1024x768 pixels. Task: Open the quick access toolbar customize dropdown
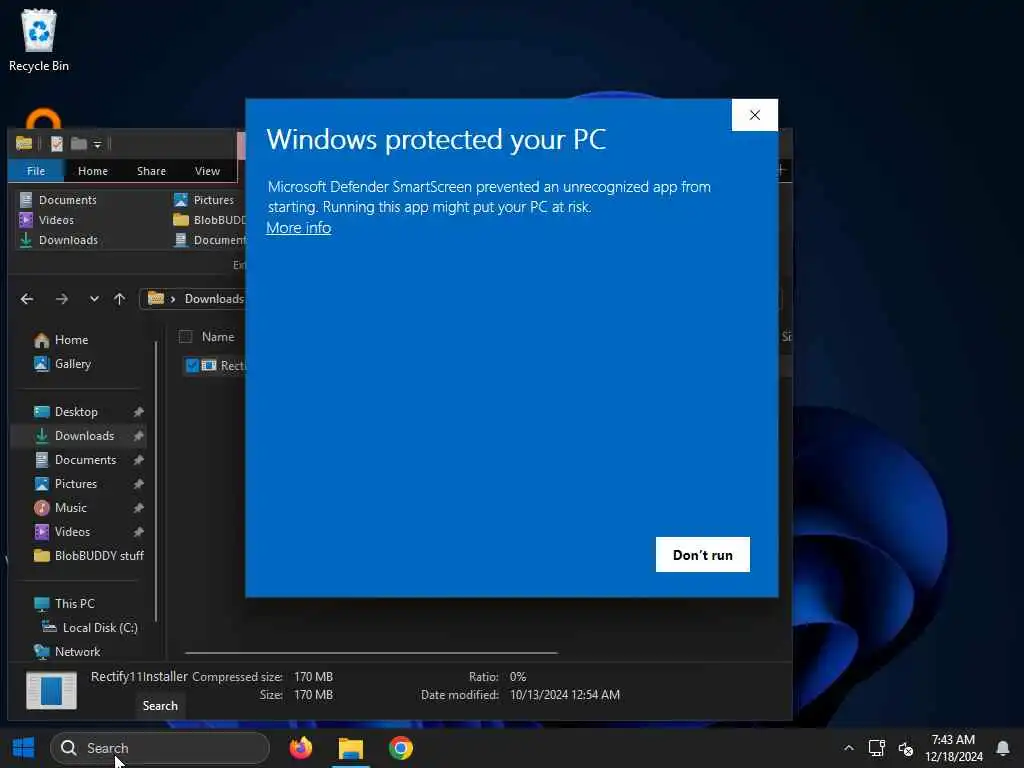[97, 144]
